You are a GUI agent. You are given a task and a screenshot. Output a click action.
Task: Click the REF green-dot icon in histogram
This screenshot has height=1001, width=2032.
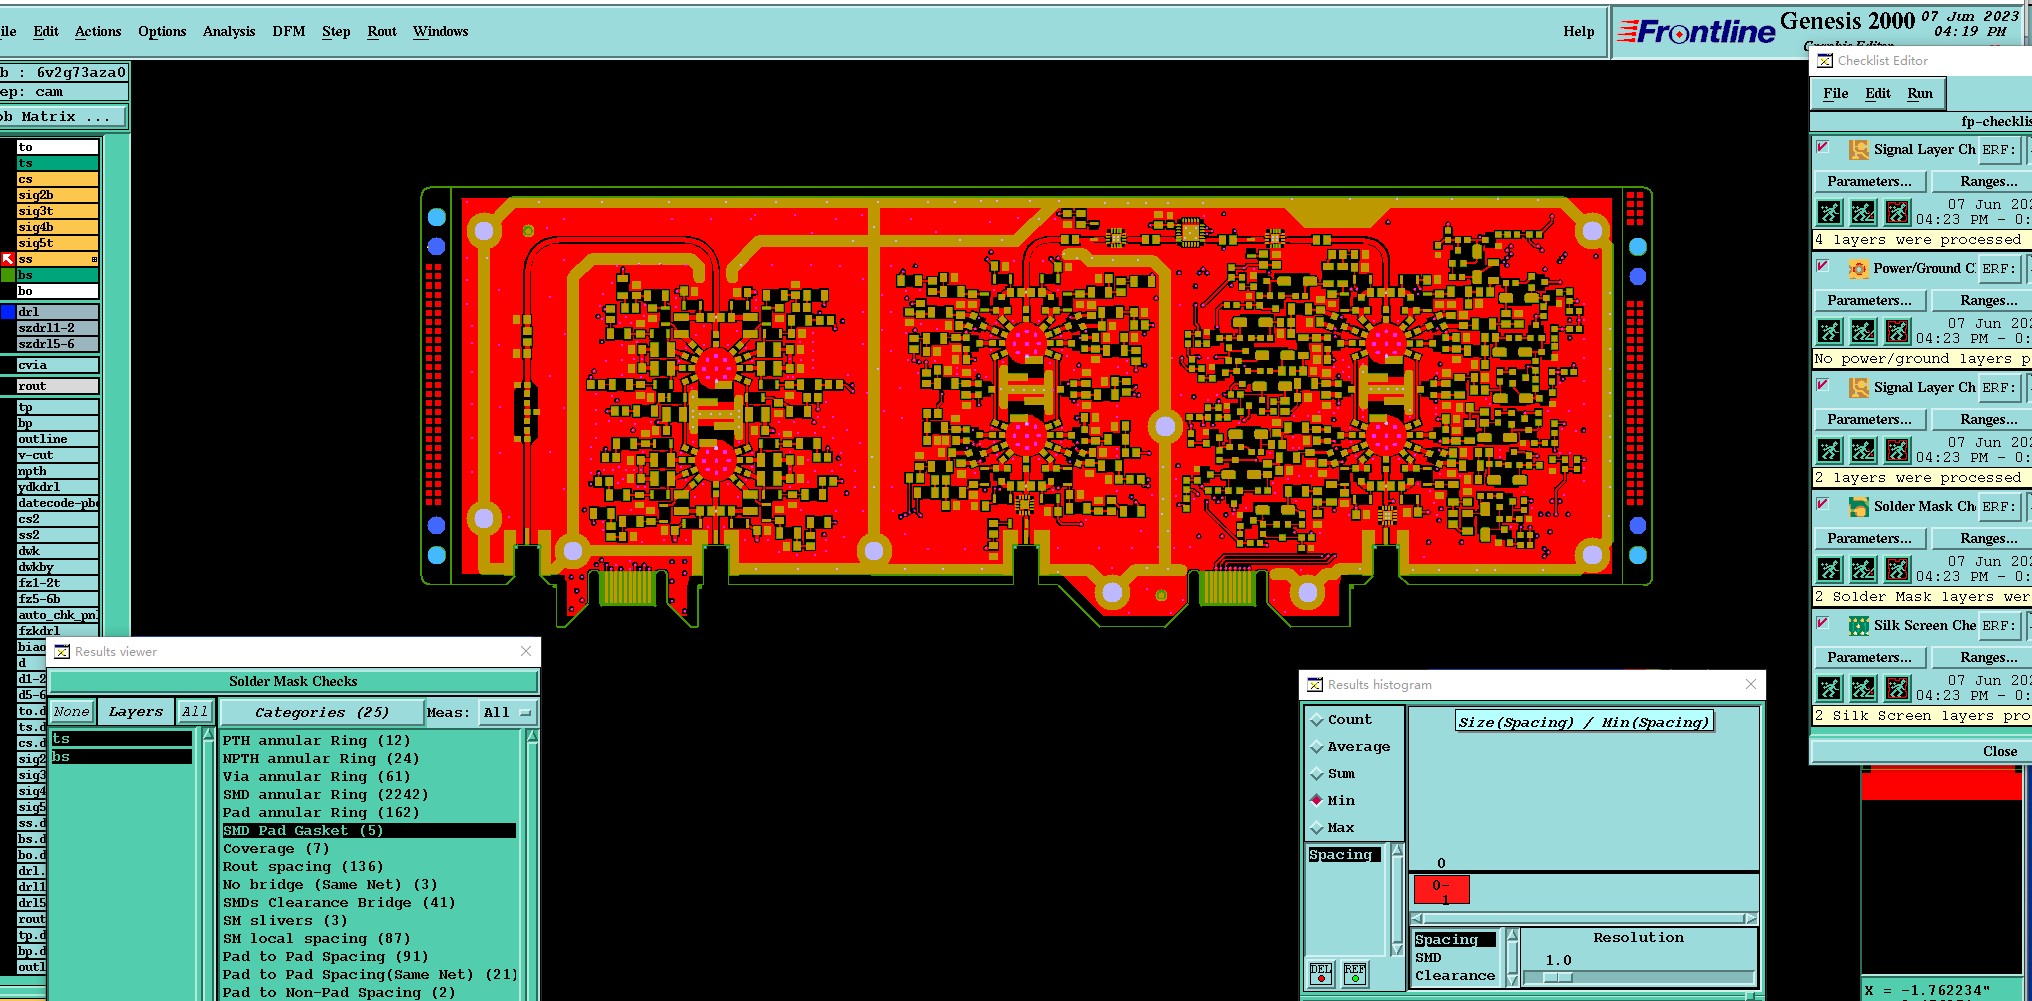tap(1355, 973)
